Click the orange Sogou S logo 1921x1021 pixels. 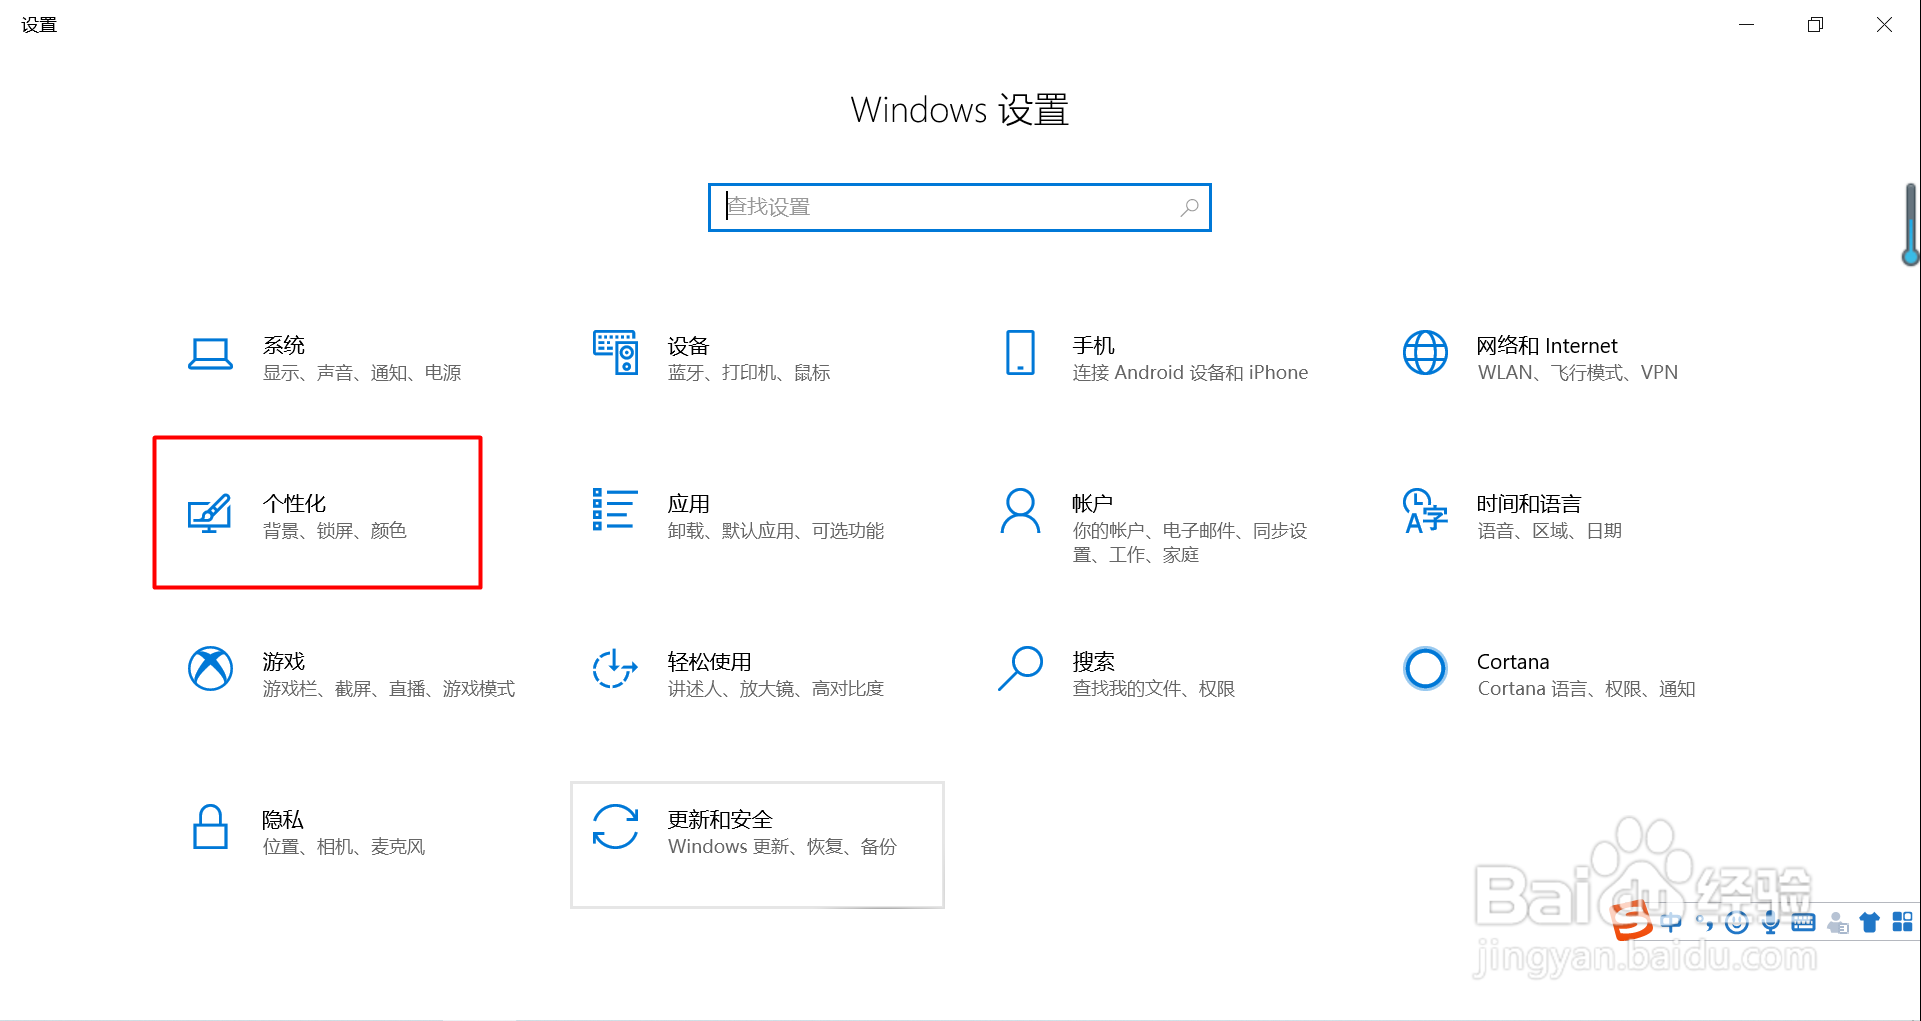pyautogui.click(x=1633, y=922)
